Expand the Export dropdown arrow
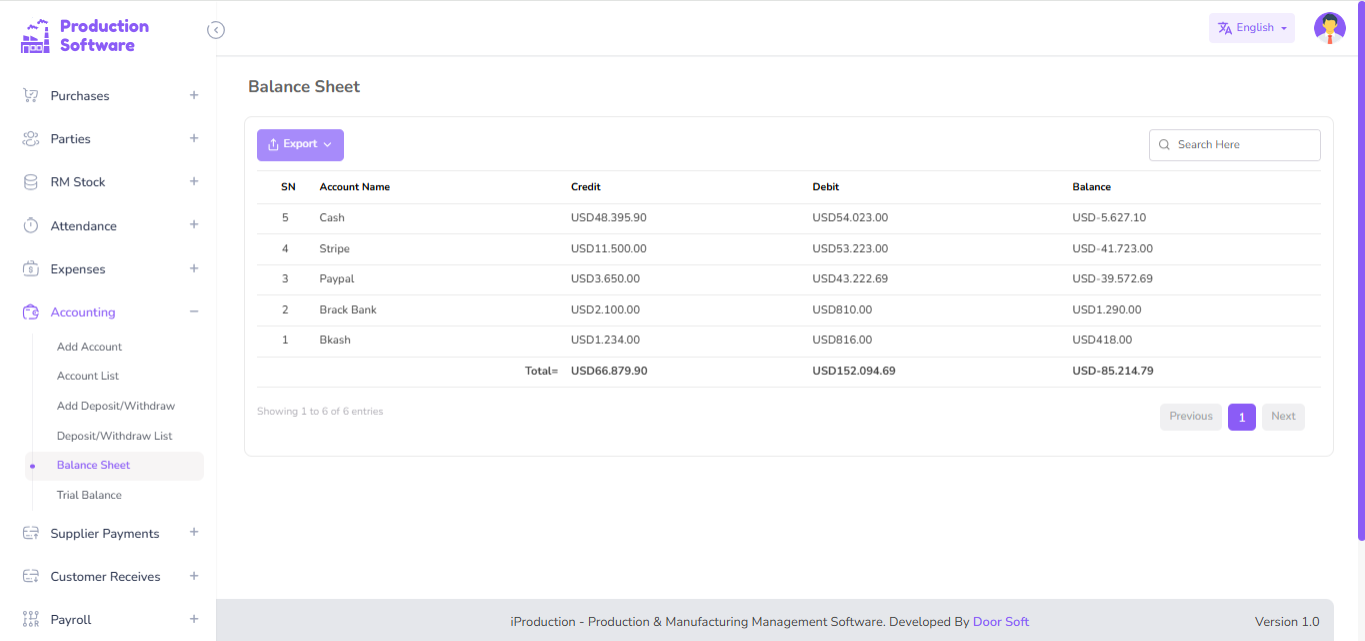Image resolution: width=1365 pixels, height=641 pixels. click(326, 145)
